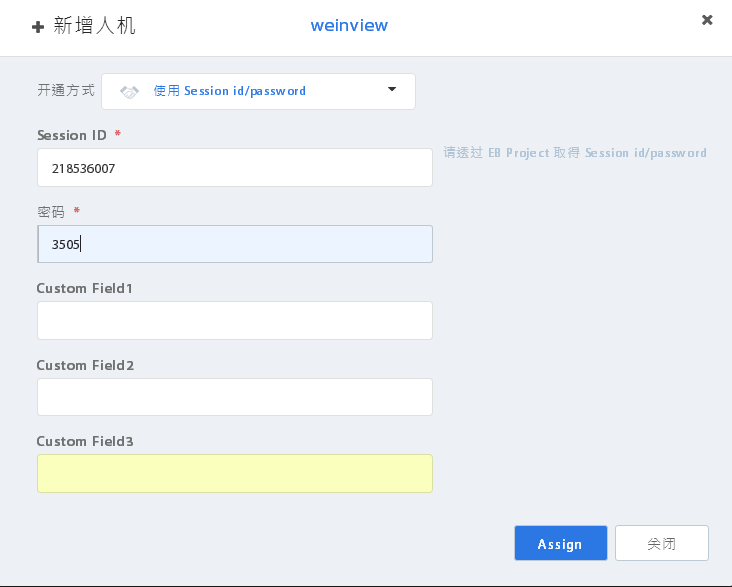Click the handshake icon in the dropdown
Screen dimensions: 732x587
129,92
